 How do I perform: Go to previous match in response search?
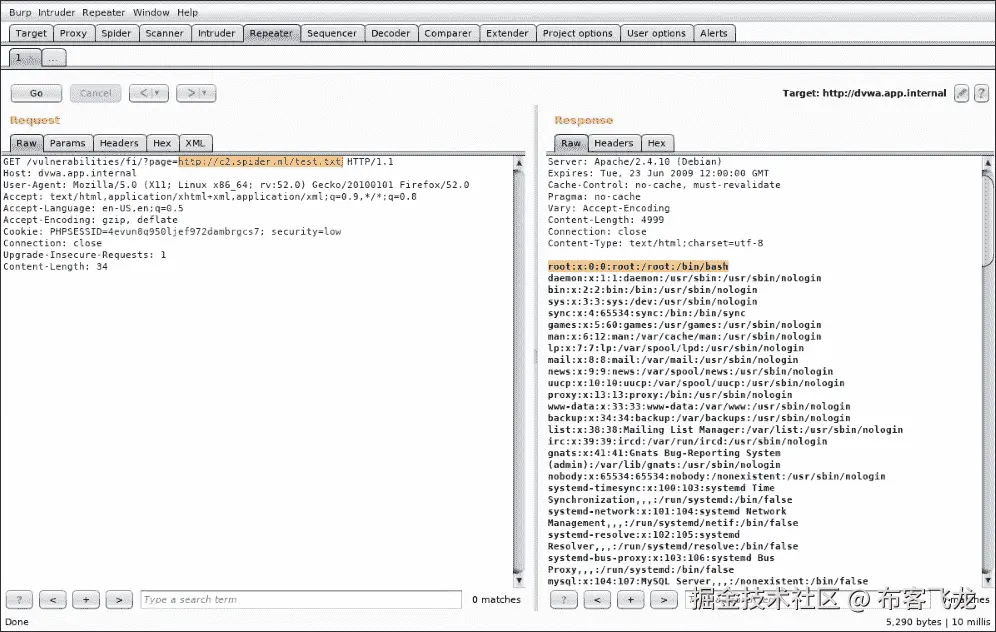tap(597, 599)
